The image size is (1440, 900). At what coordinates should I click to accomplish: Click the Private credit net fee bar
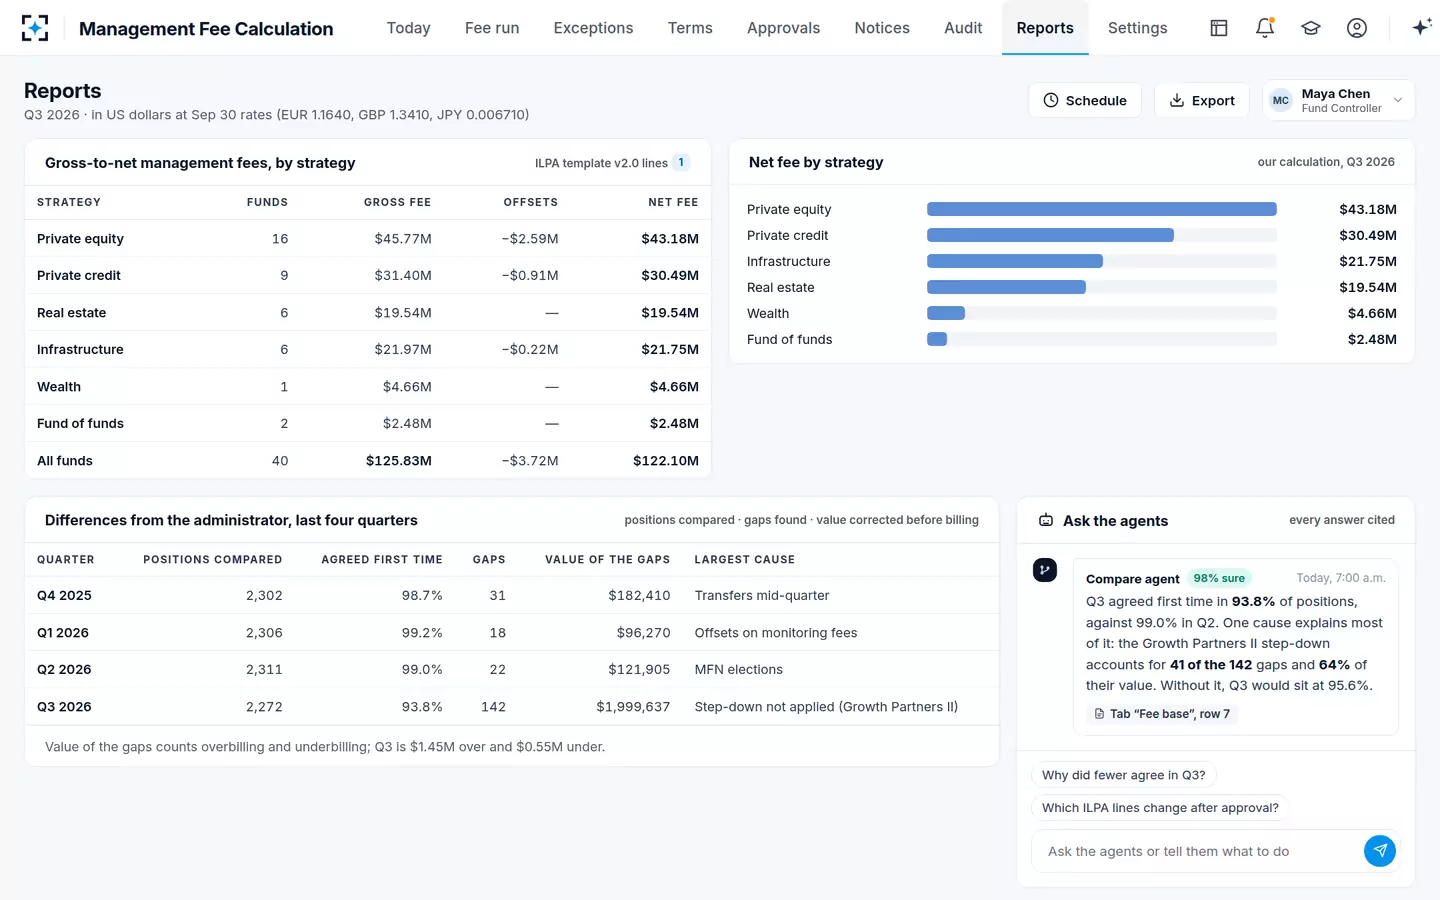click(x=1050, y=235)
